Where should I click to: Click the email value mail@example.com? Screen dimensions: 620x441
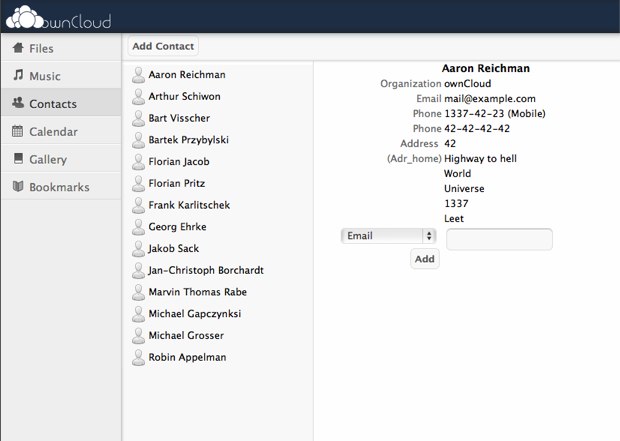pos(490,99)
